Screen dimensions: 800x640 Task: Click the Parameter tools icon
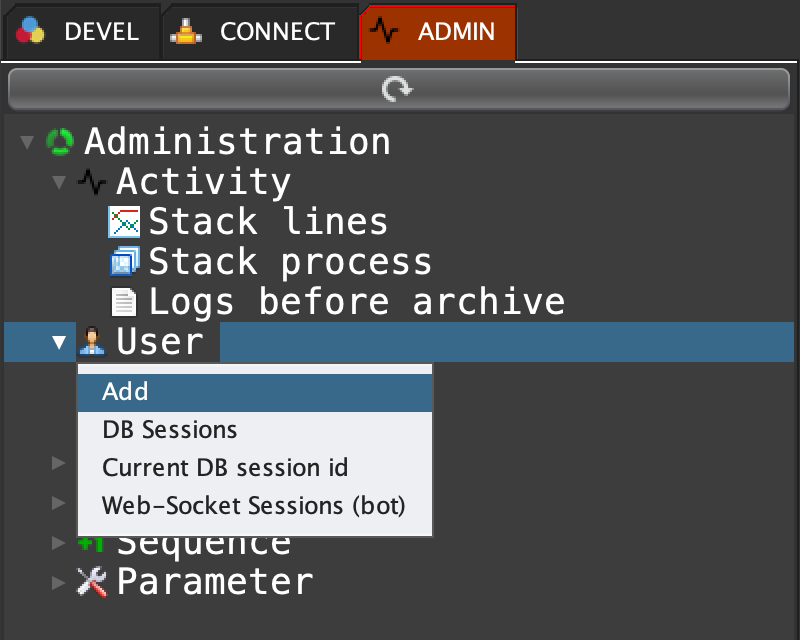92,582
